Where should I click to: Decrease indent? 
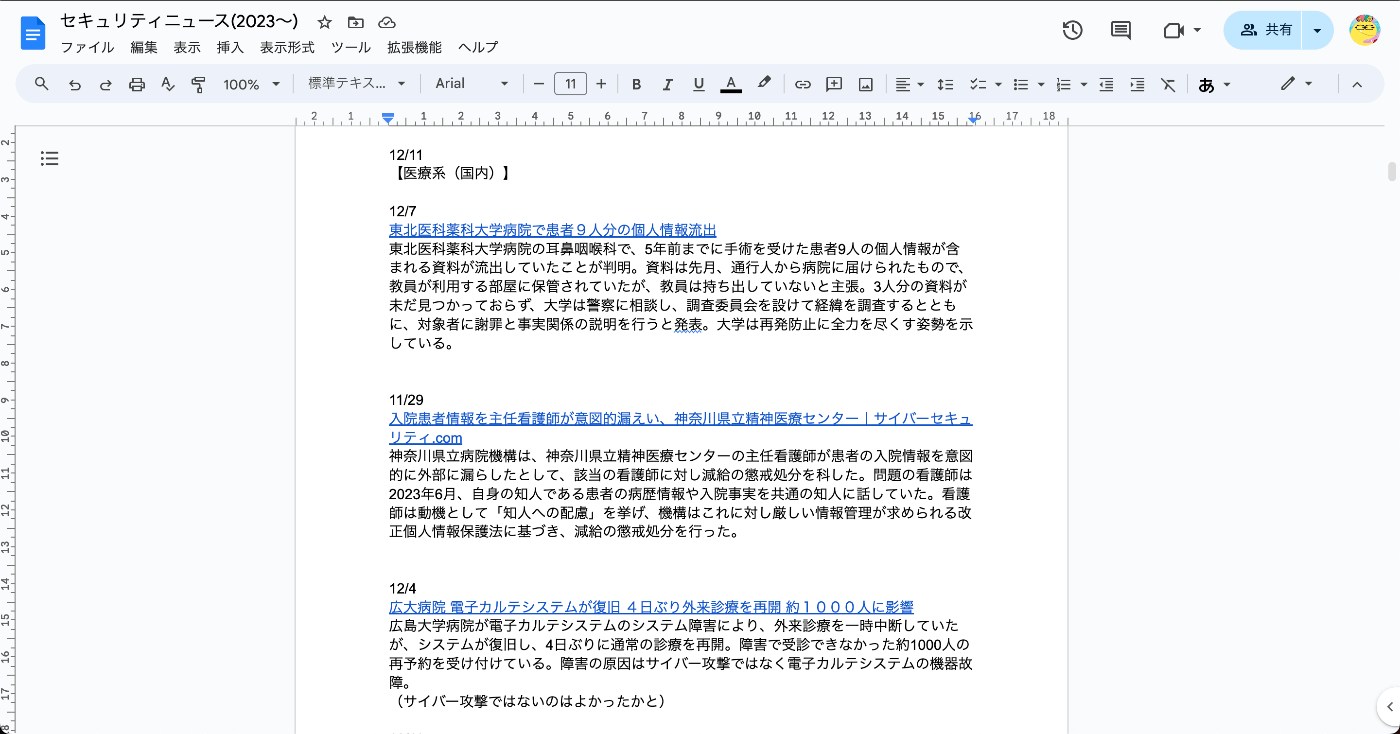[1106, 84]
